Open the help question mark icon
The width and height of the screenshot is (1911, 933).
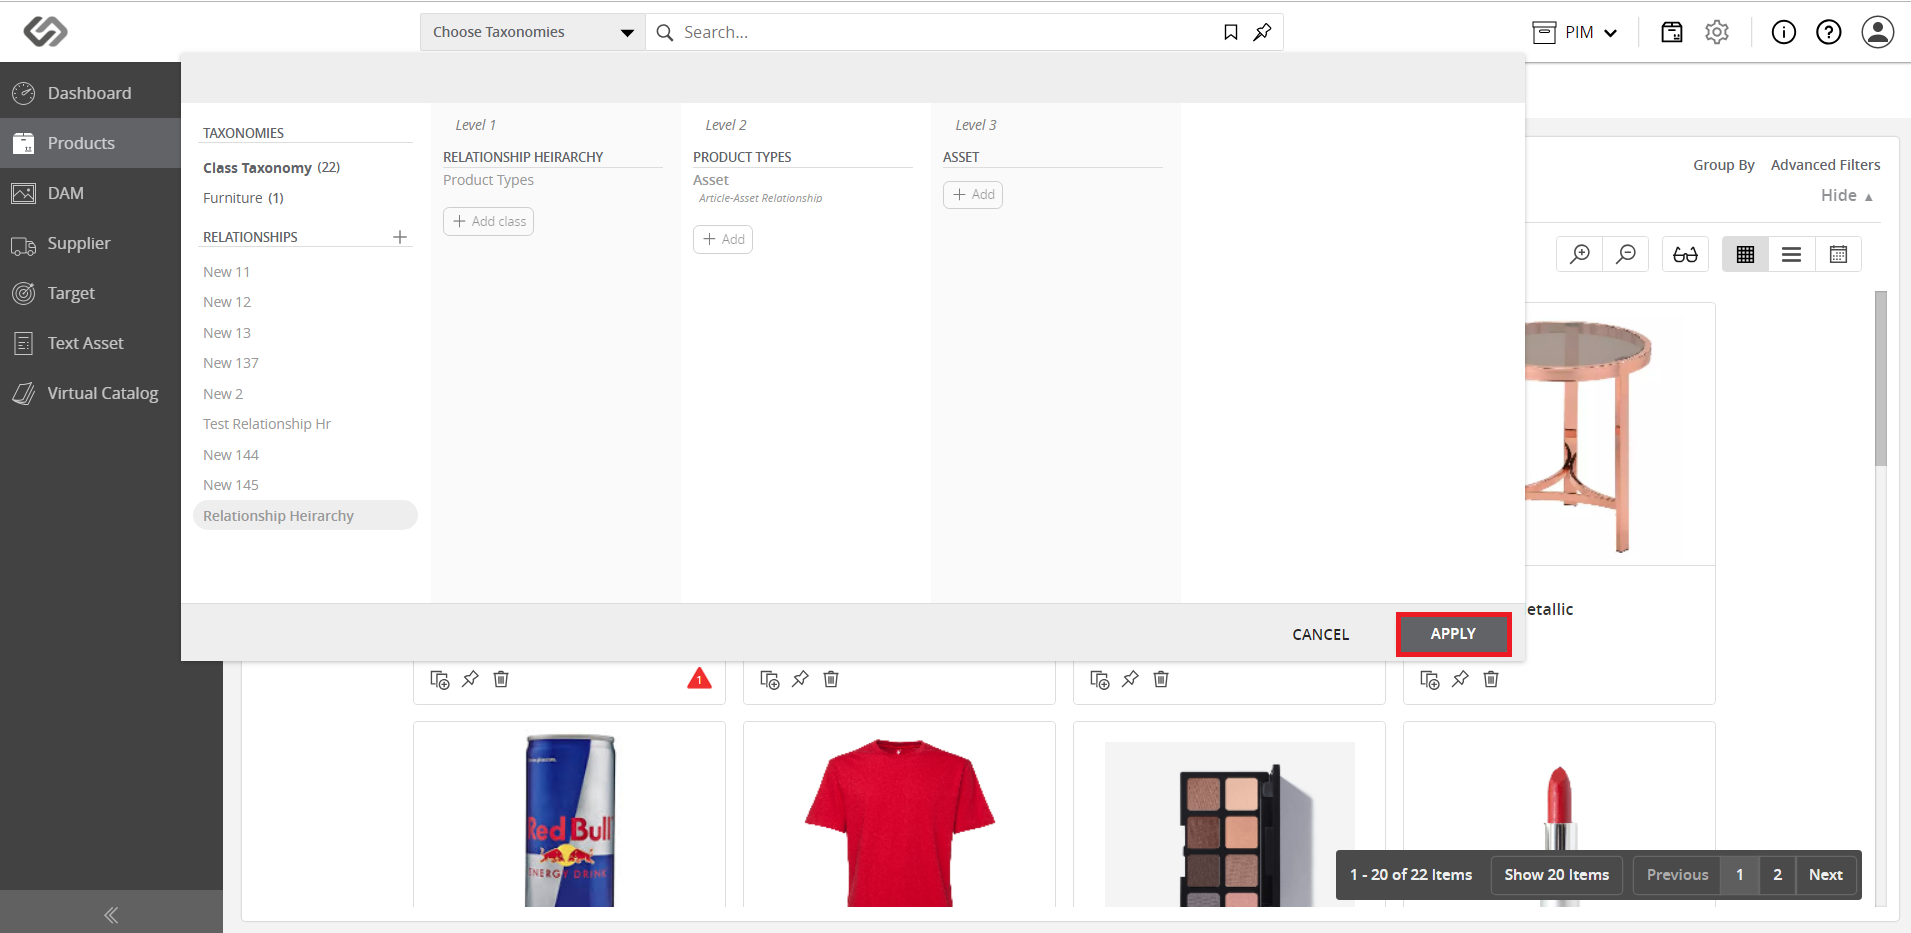(1829, 32)
